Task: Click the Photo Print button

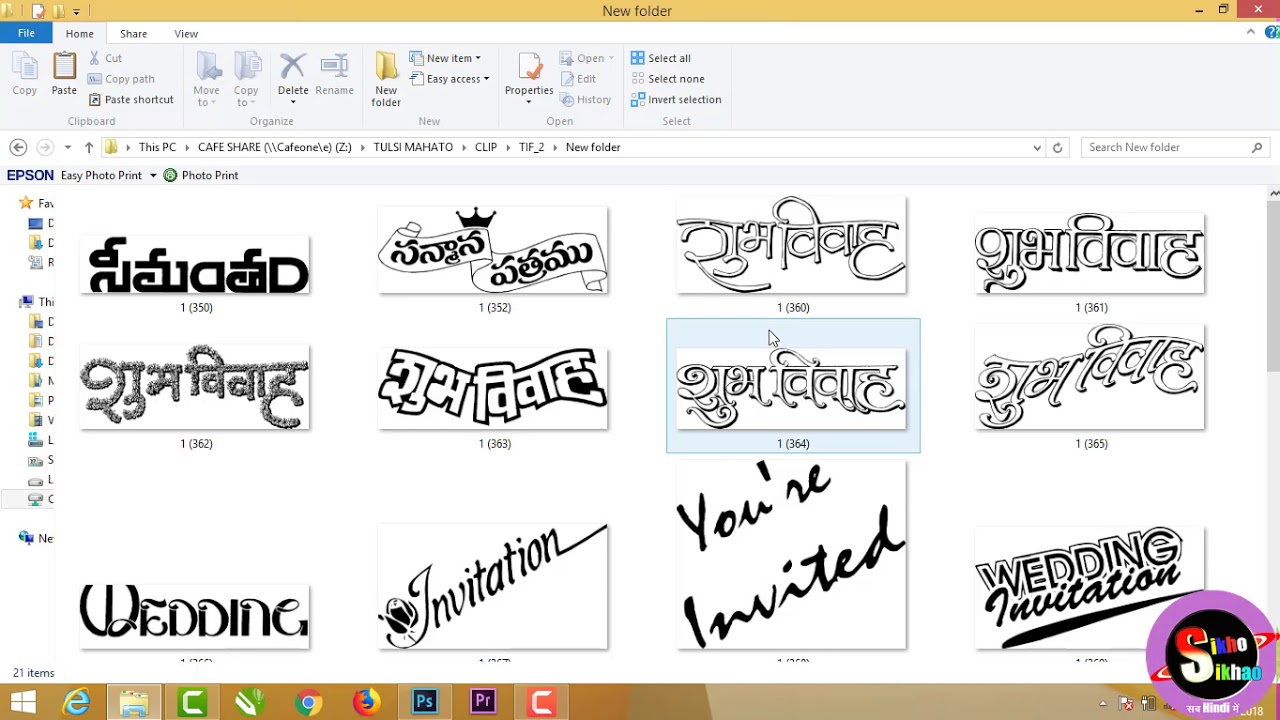Action: tap(201, 175)
